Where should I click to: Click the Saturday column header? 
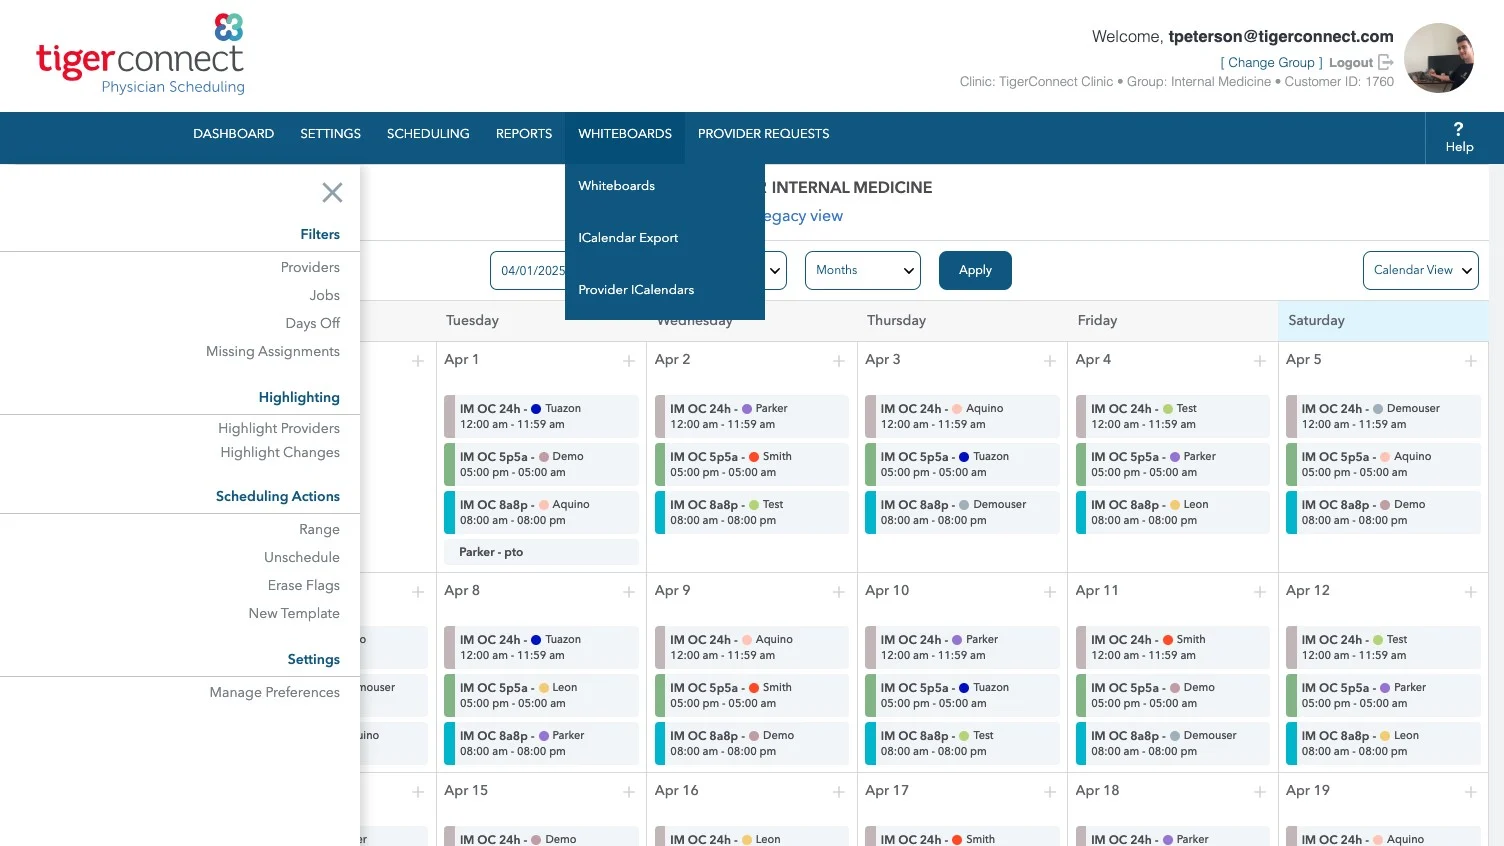click(x=1383, y=321)
